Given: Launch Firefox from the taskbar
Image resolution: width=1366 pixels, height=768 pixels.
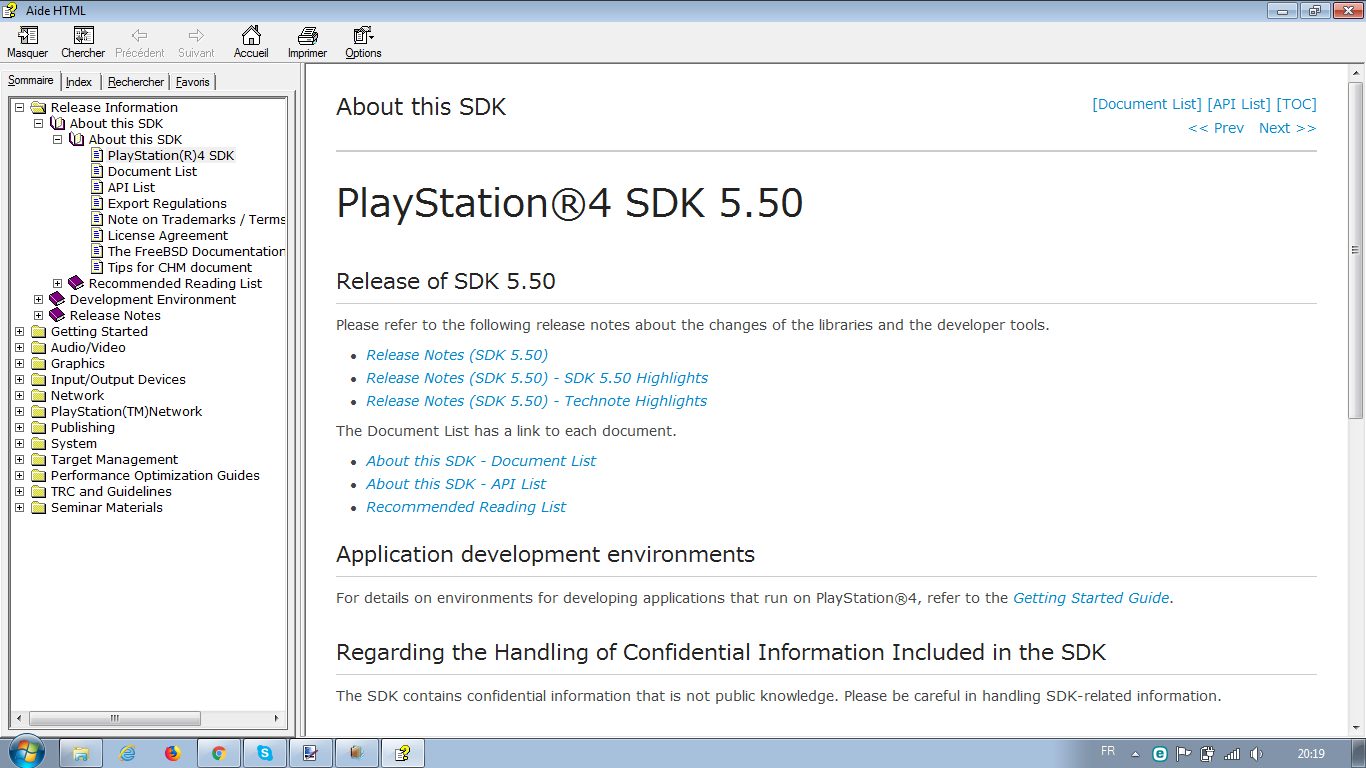Looking at the screenshot, I should coord(173,753).
